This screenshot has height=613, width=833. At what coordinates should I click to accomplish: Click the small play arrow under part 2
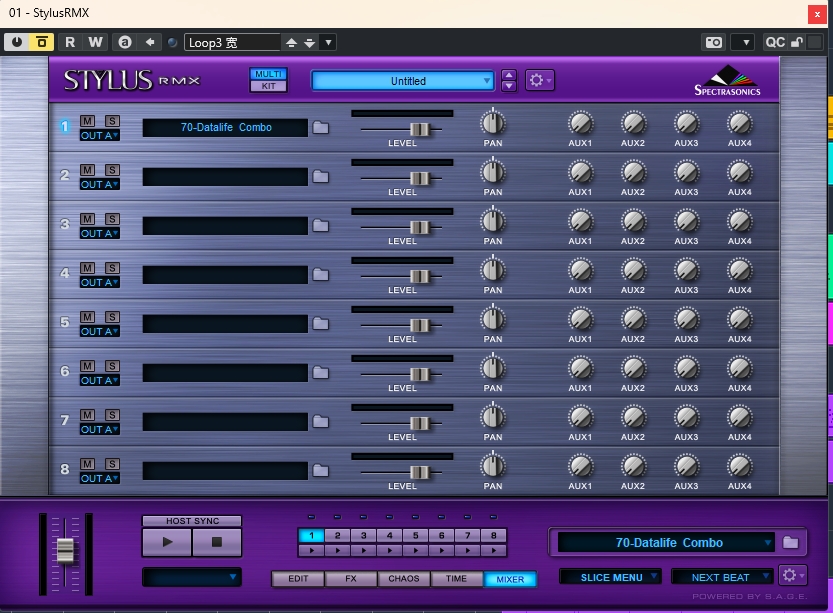[x=337, y=550]
